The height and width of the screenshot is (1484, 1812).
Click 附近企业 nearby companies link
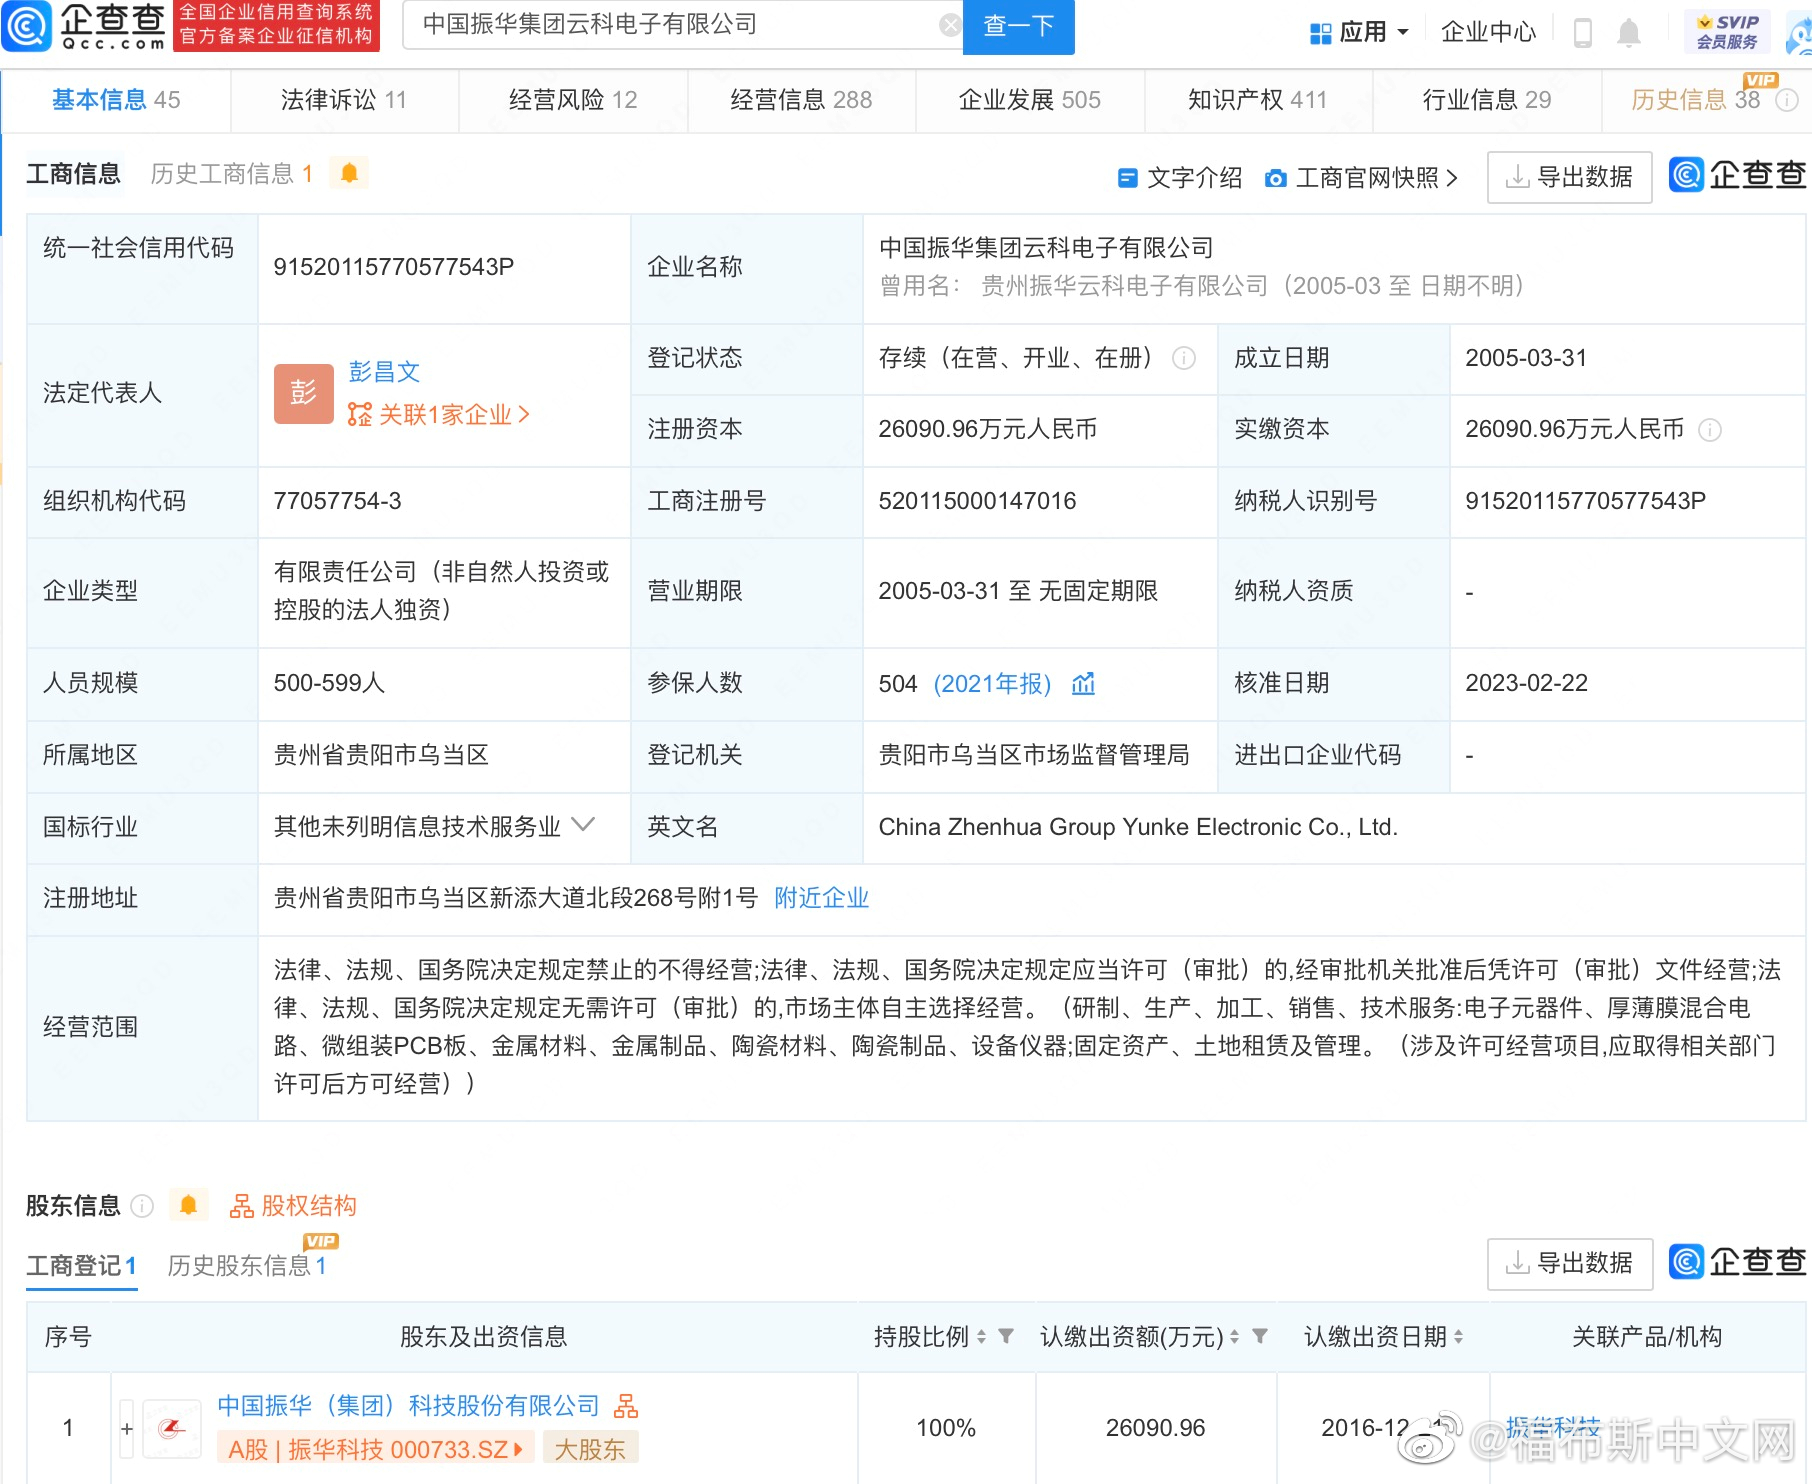[822, 898]
